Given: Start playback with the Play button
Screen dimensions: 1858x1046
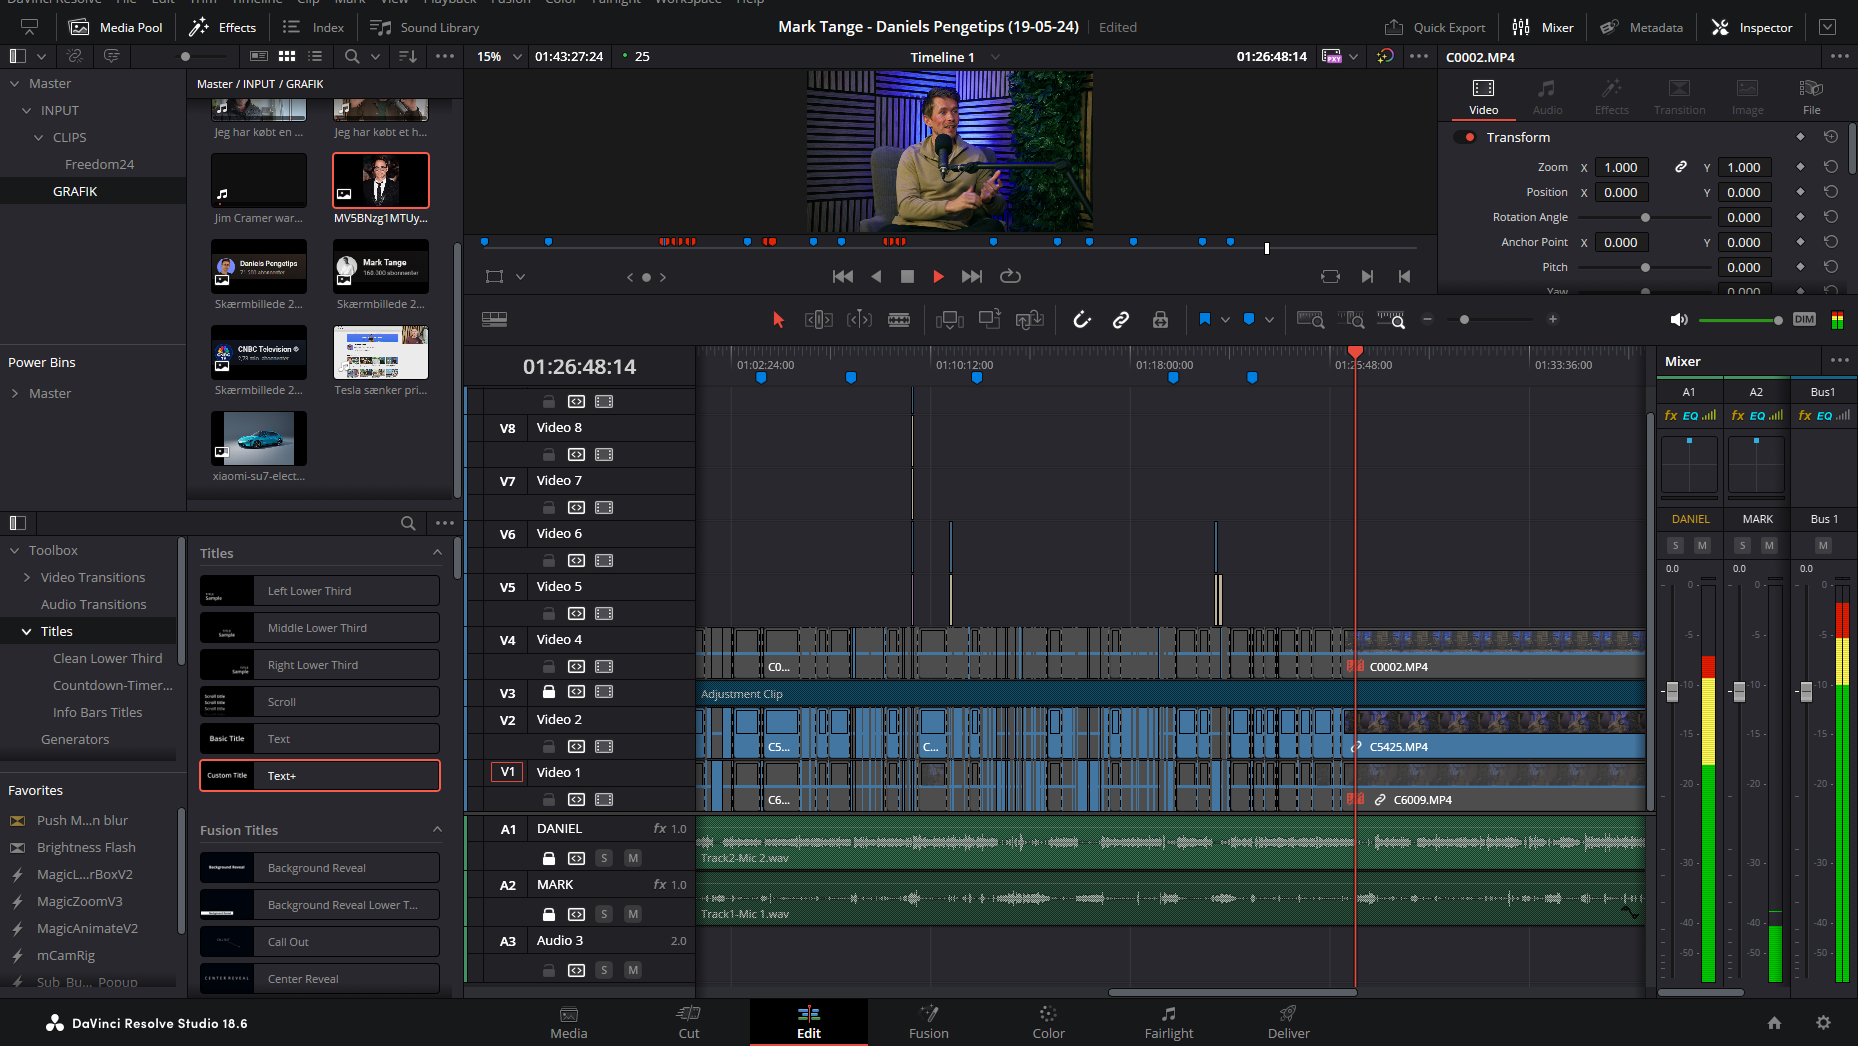Looking at the screenshot, I should click(x=938, y=276).
